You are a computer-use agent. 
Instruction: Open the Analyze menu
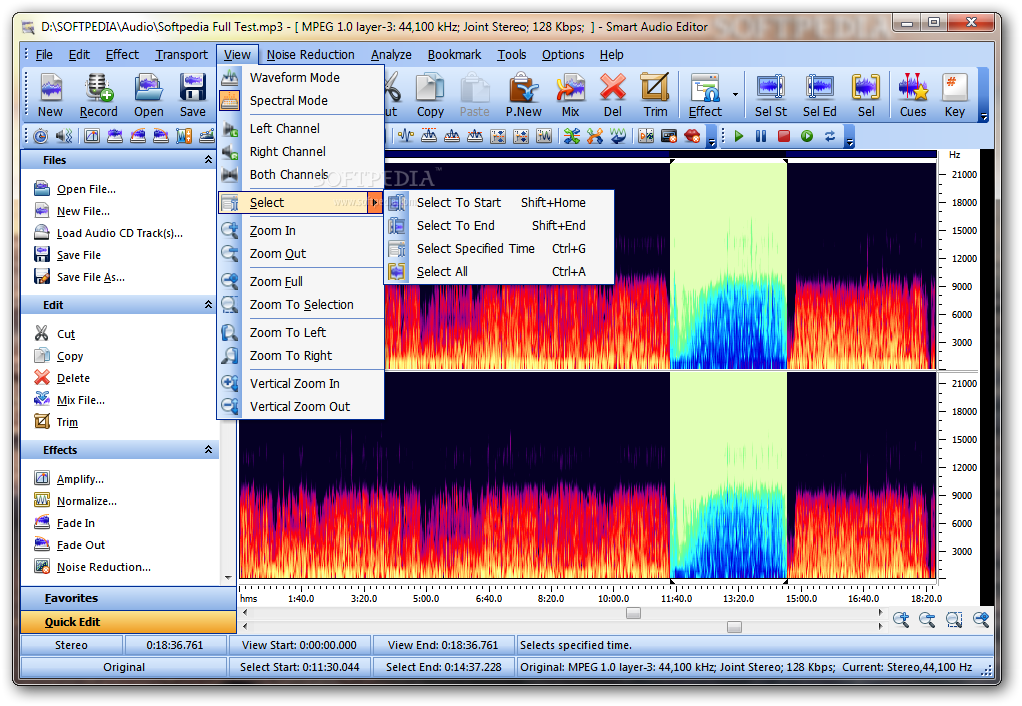391,55
